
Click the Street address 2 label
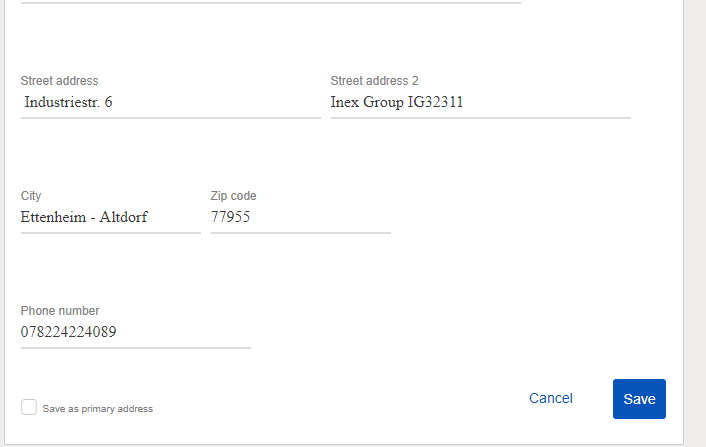click(375, 81)
